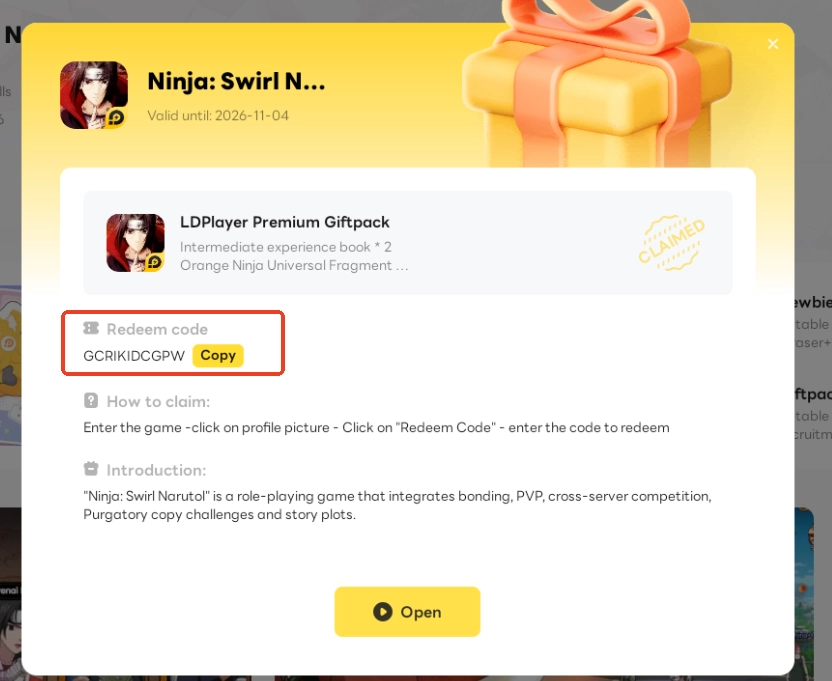Click the LDPlayer Premium Giftpack thumbnail
This screenshot has width=832, height=681.
coord(135,243)
